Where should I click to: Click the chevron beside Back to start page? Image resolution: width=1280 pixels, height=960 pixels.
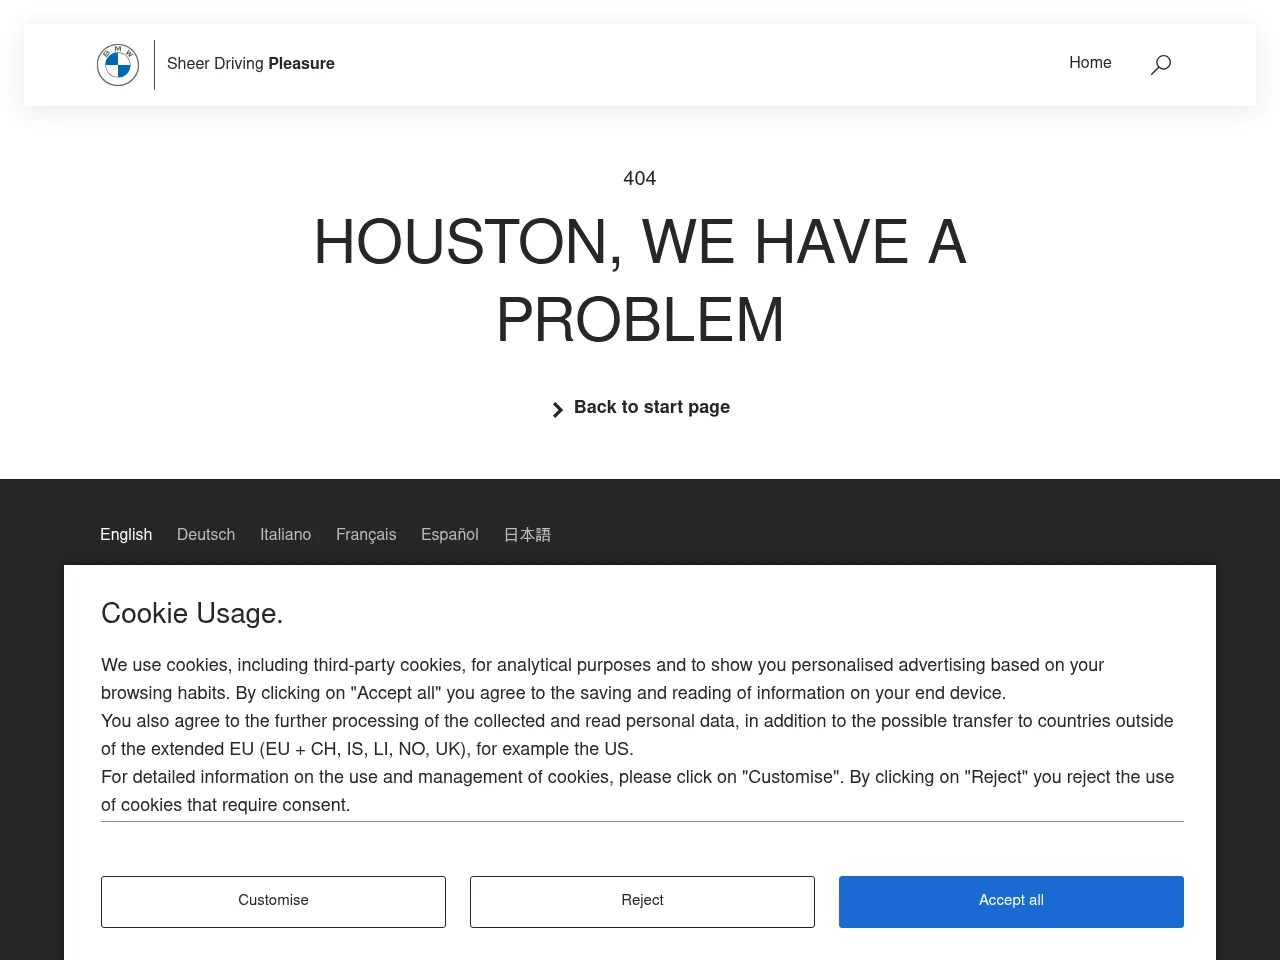(x=557, y=410)
